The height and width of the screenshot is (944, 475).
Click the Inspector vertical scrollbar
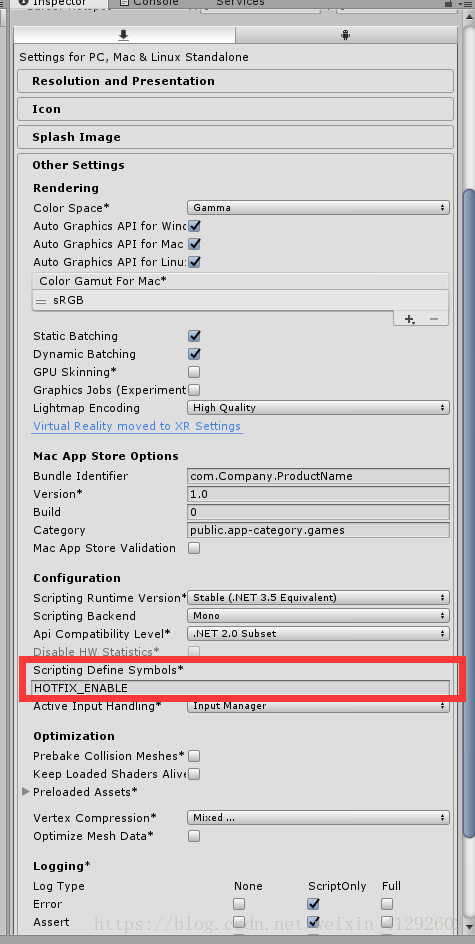point(468,512)
